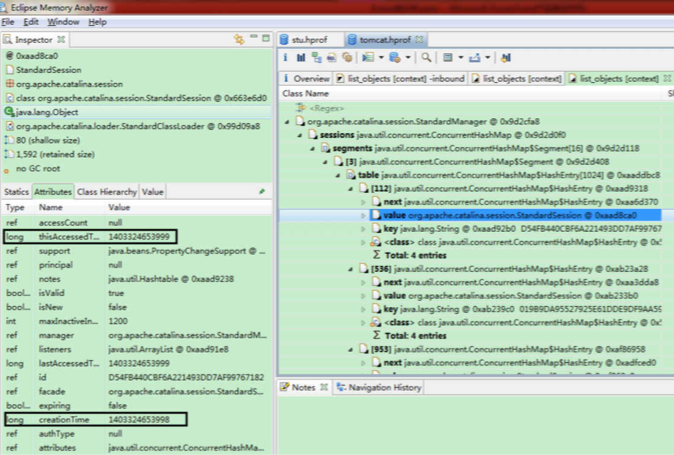Open the Query Browser dropdown arrow
The height and width of the screenshot is (455, 674).
(407, 58)
